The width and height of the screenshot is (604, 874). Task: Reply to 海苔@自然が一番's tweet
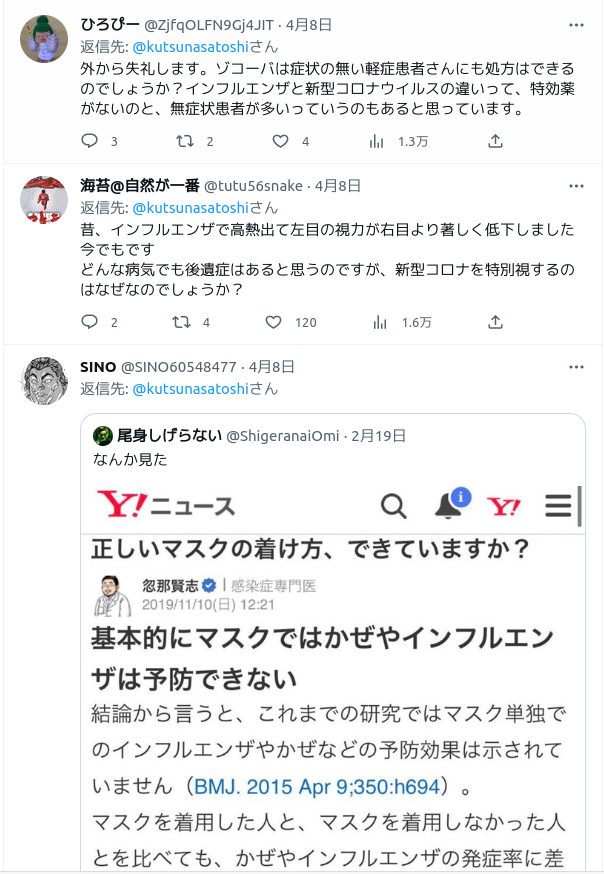tap(90, 322)
